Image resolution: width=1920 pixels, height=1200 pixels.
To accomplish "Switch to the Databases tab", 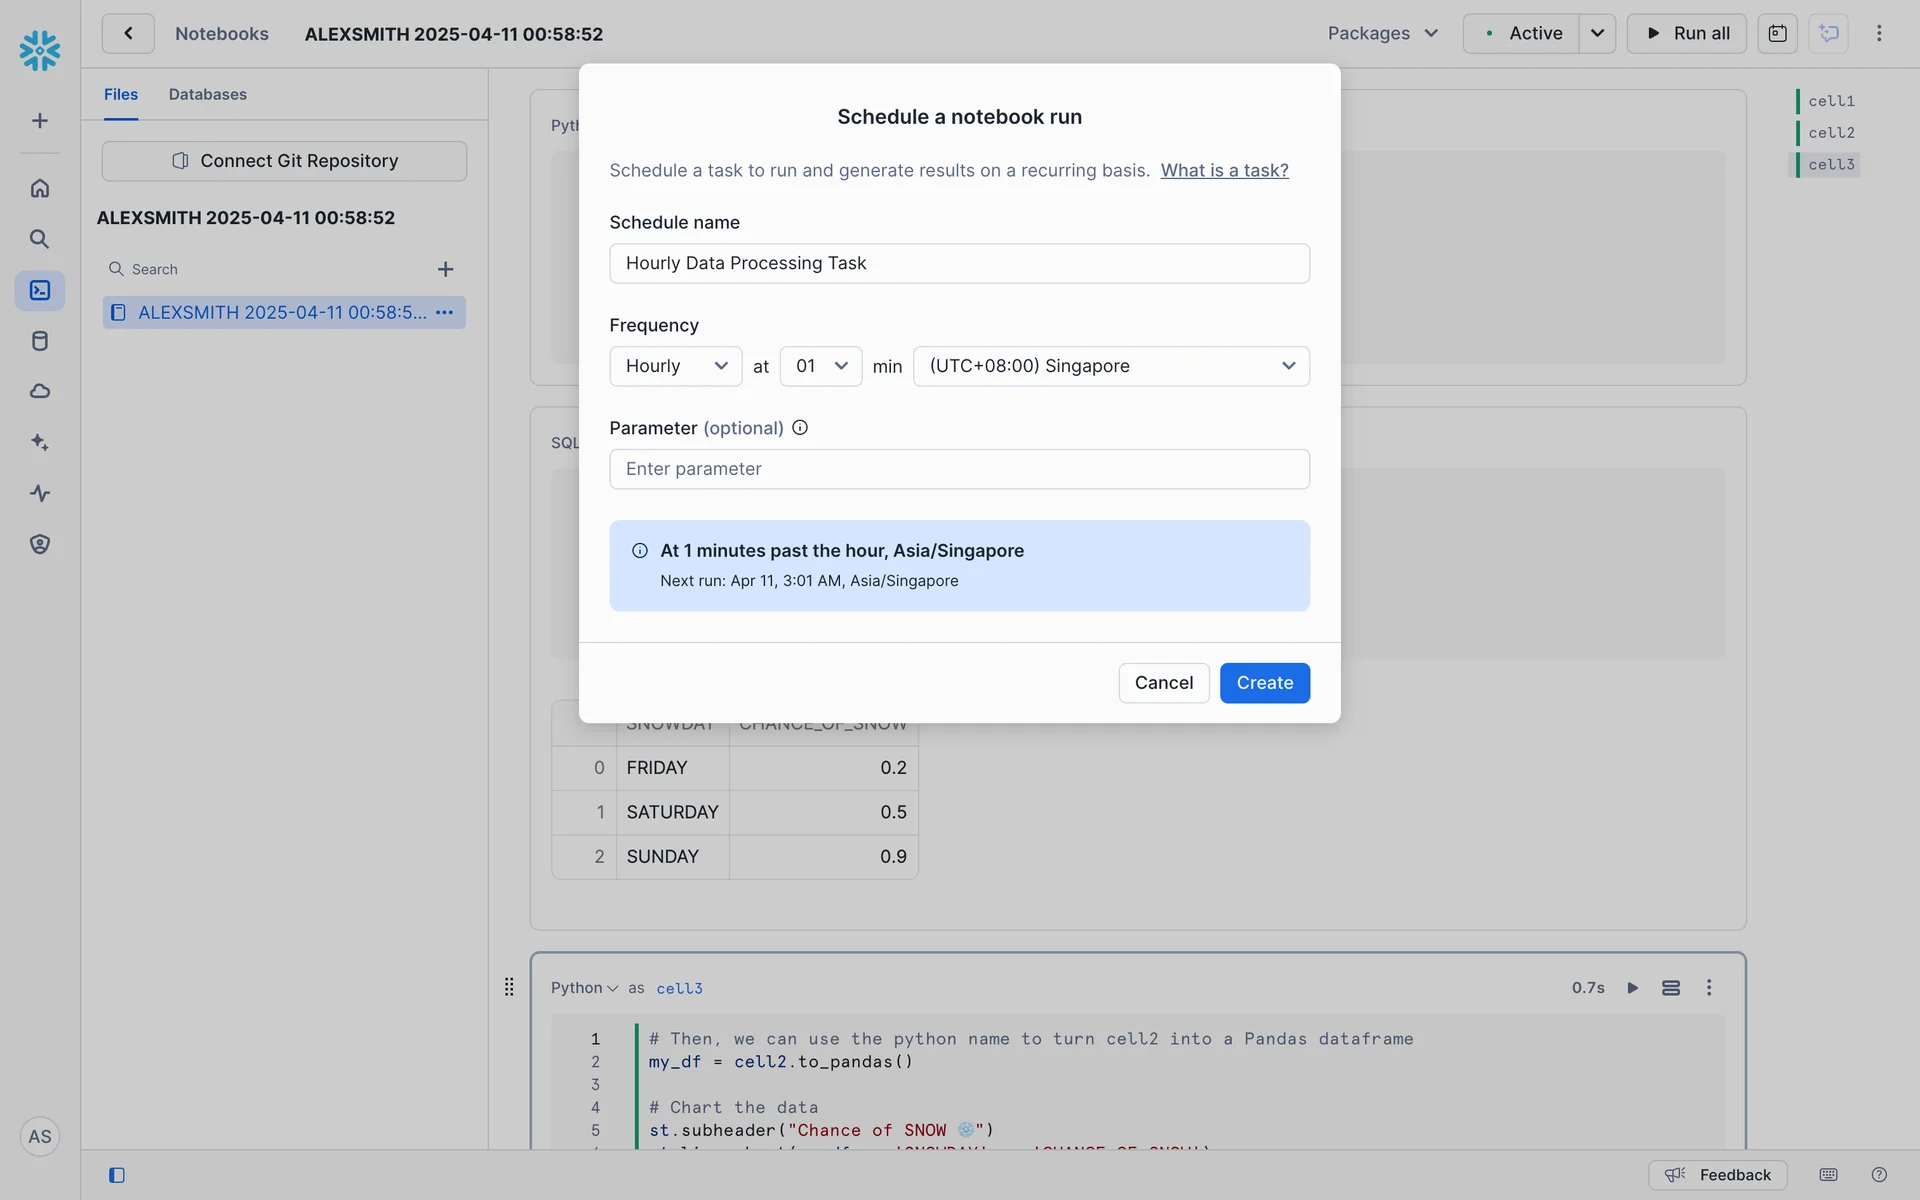I will point(207,94).
